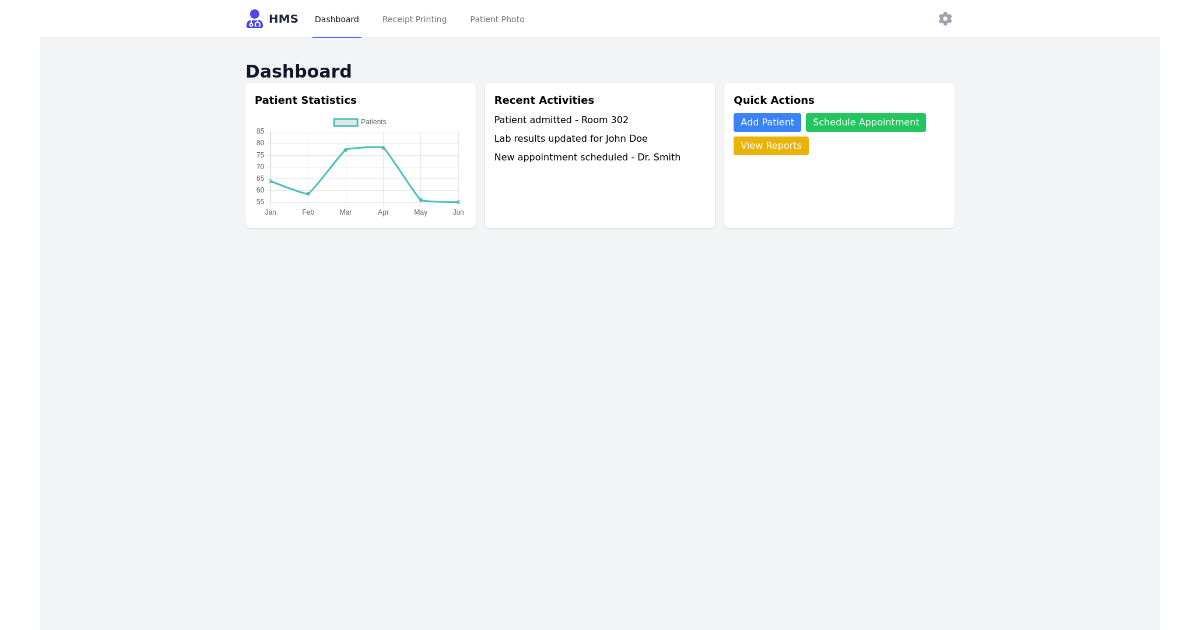
Task: Toggle the Patients legend on the chart
Action: point(358,121)
